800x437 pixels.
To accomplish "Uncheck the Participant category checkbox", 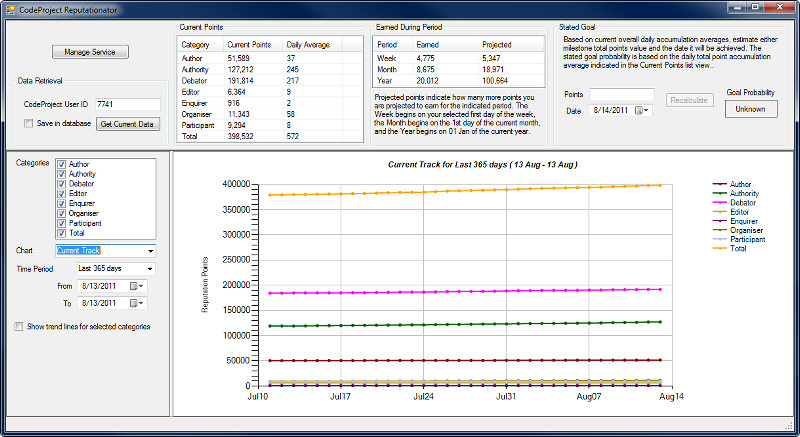I will [x=61, y=223].
